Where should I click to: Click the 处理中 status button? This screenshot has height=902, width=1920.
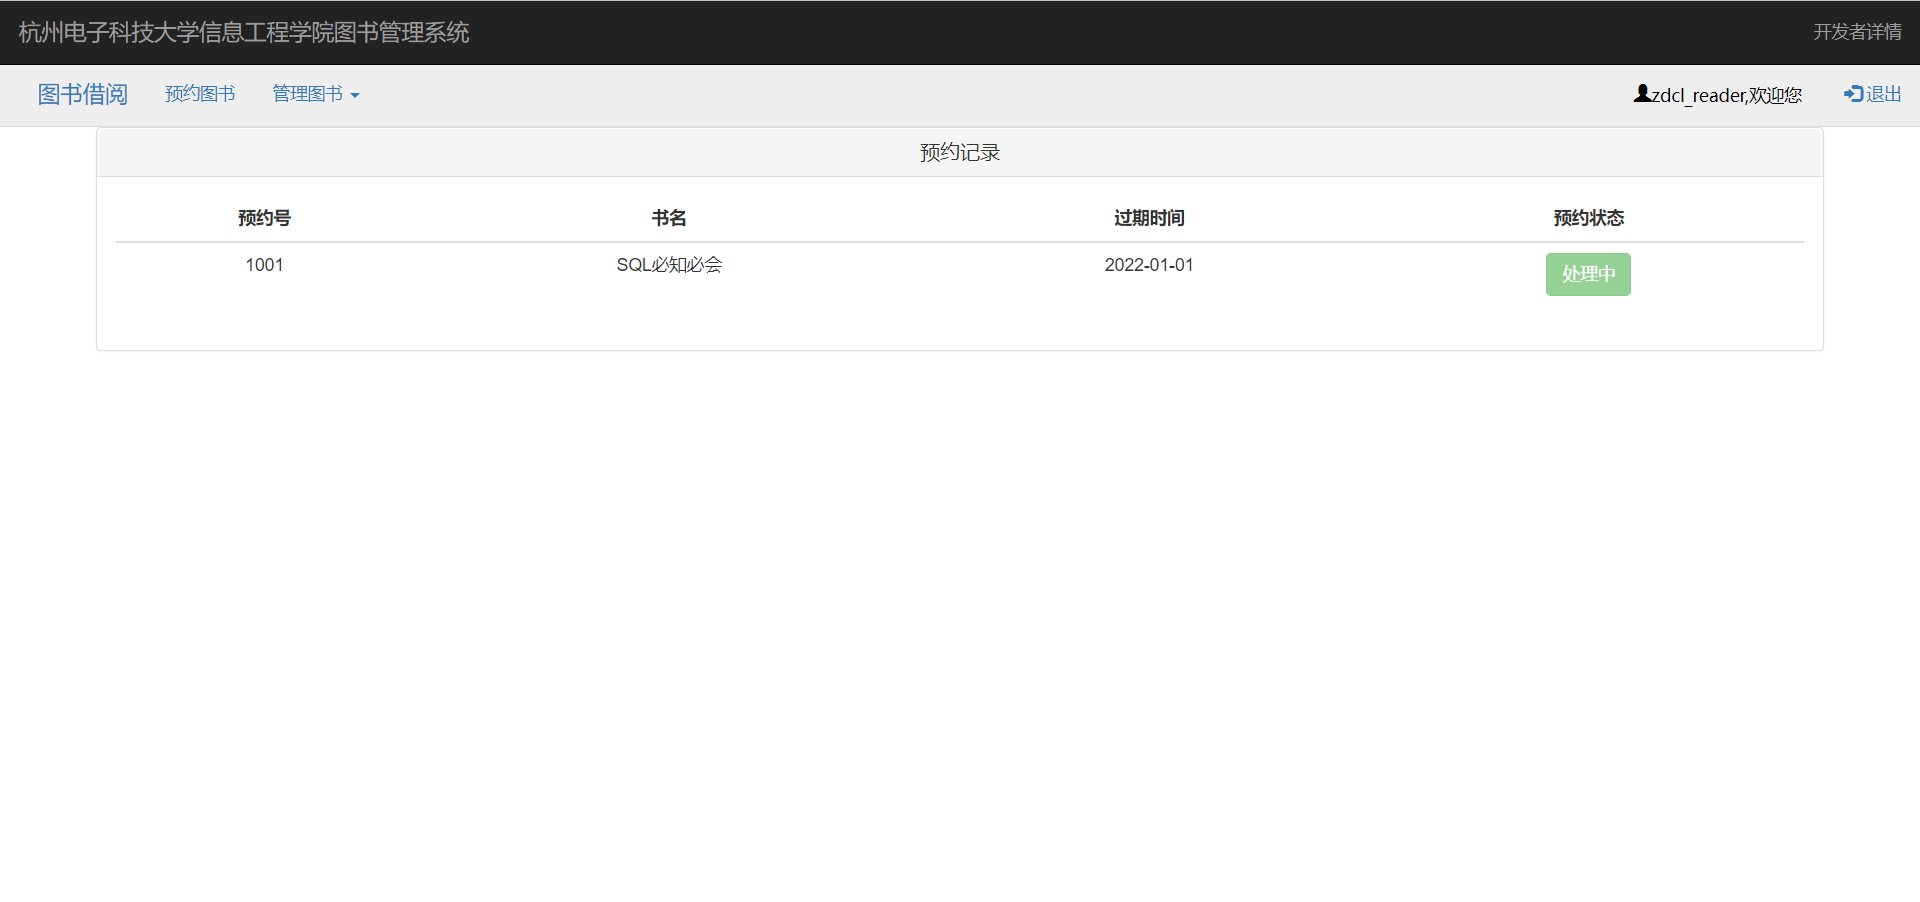coord(1588,274)
